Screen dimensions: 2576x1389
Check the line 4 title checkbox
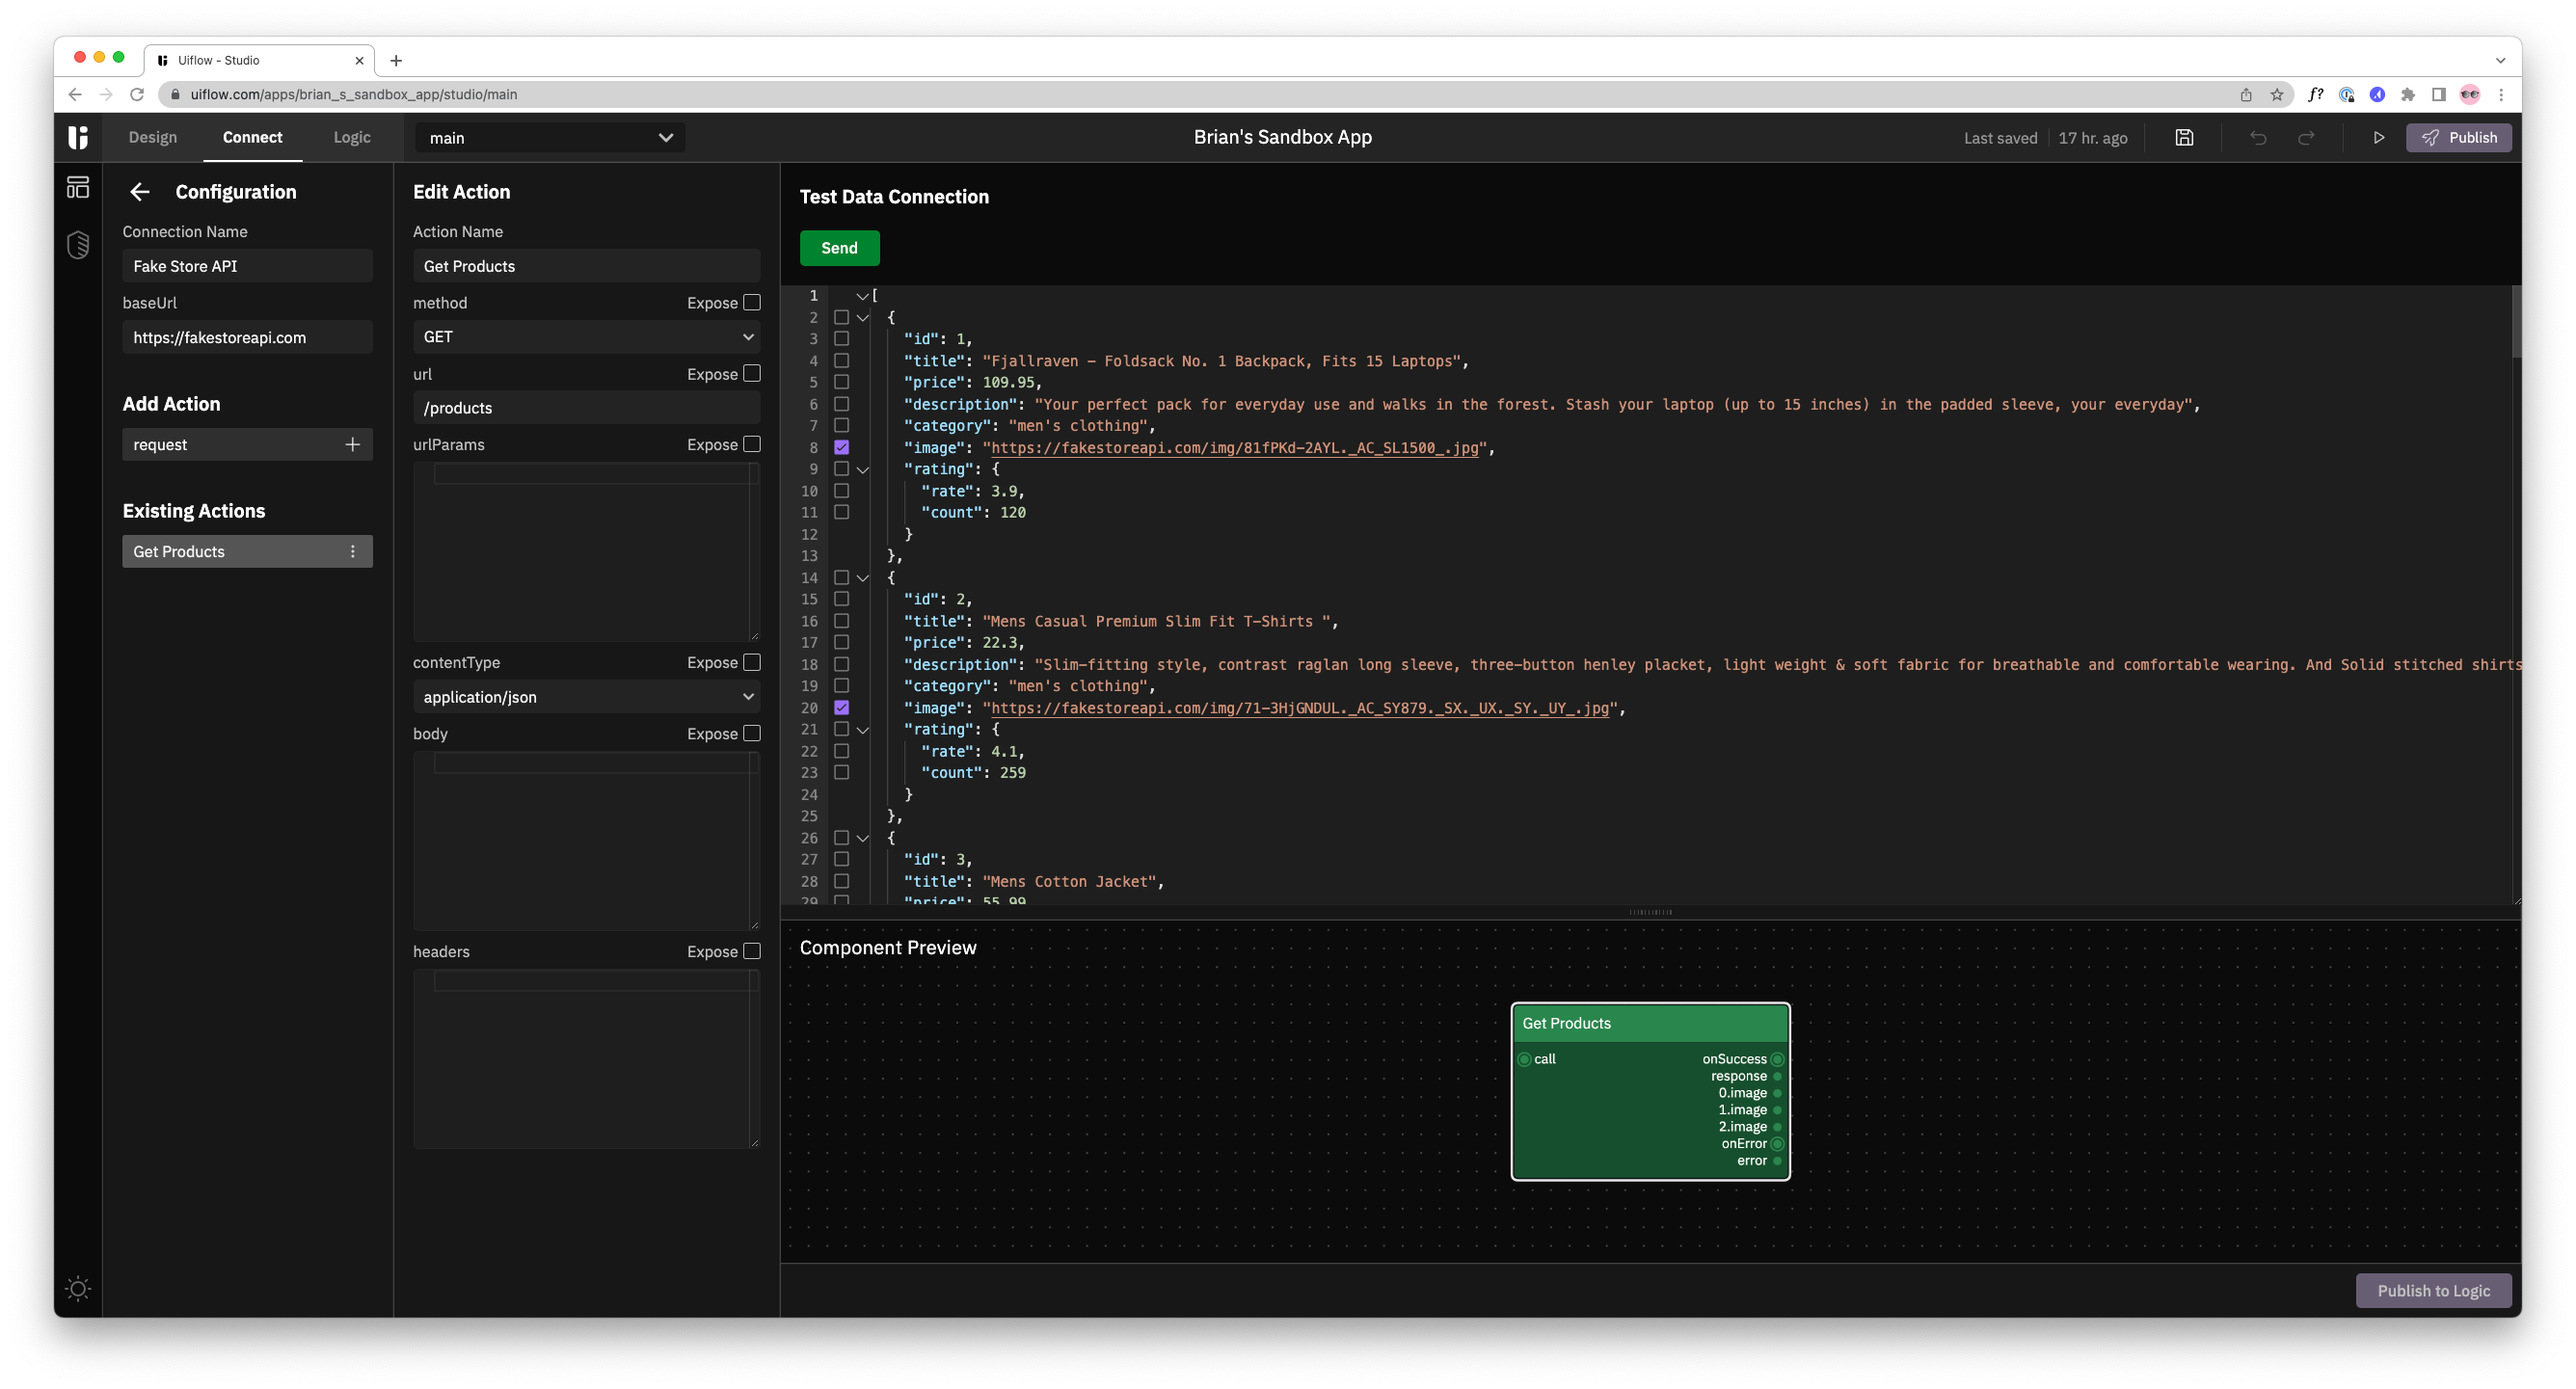tap(841, 360)
